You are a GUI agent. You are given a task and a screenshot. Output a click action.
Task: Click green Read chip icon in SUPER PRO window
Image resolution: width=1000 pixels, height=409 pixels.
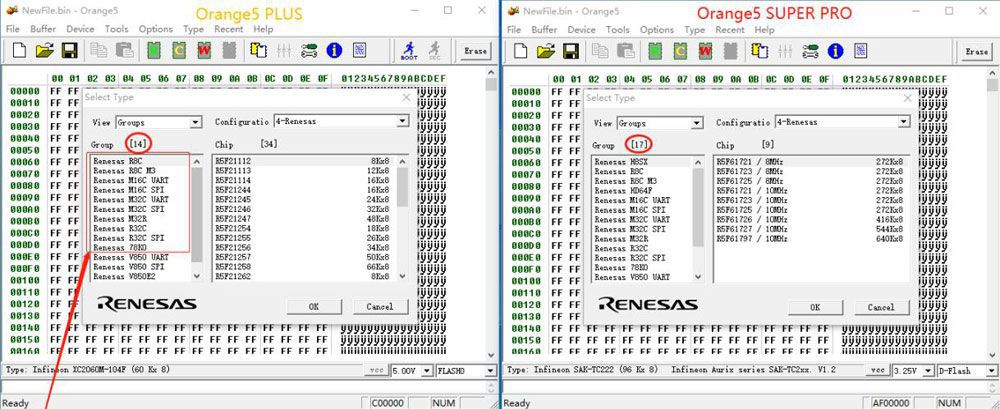(655, 51)
